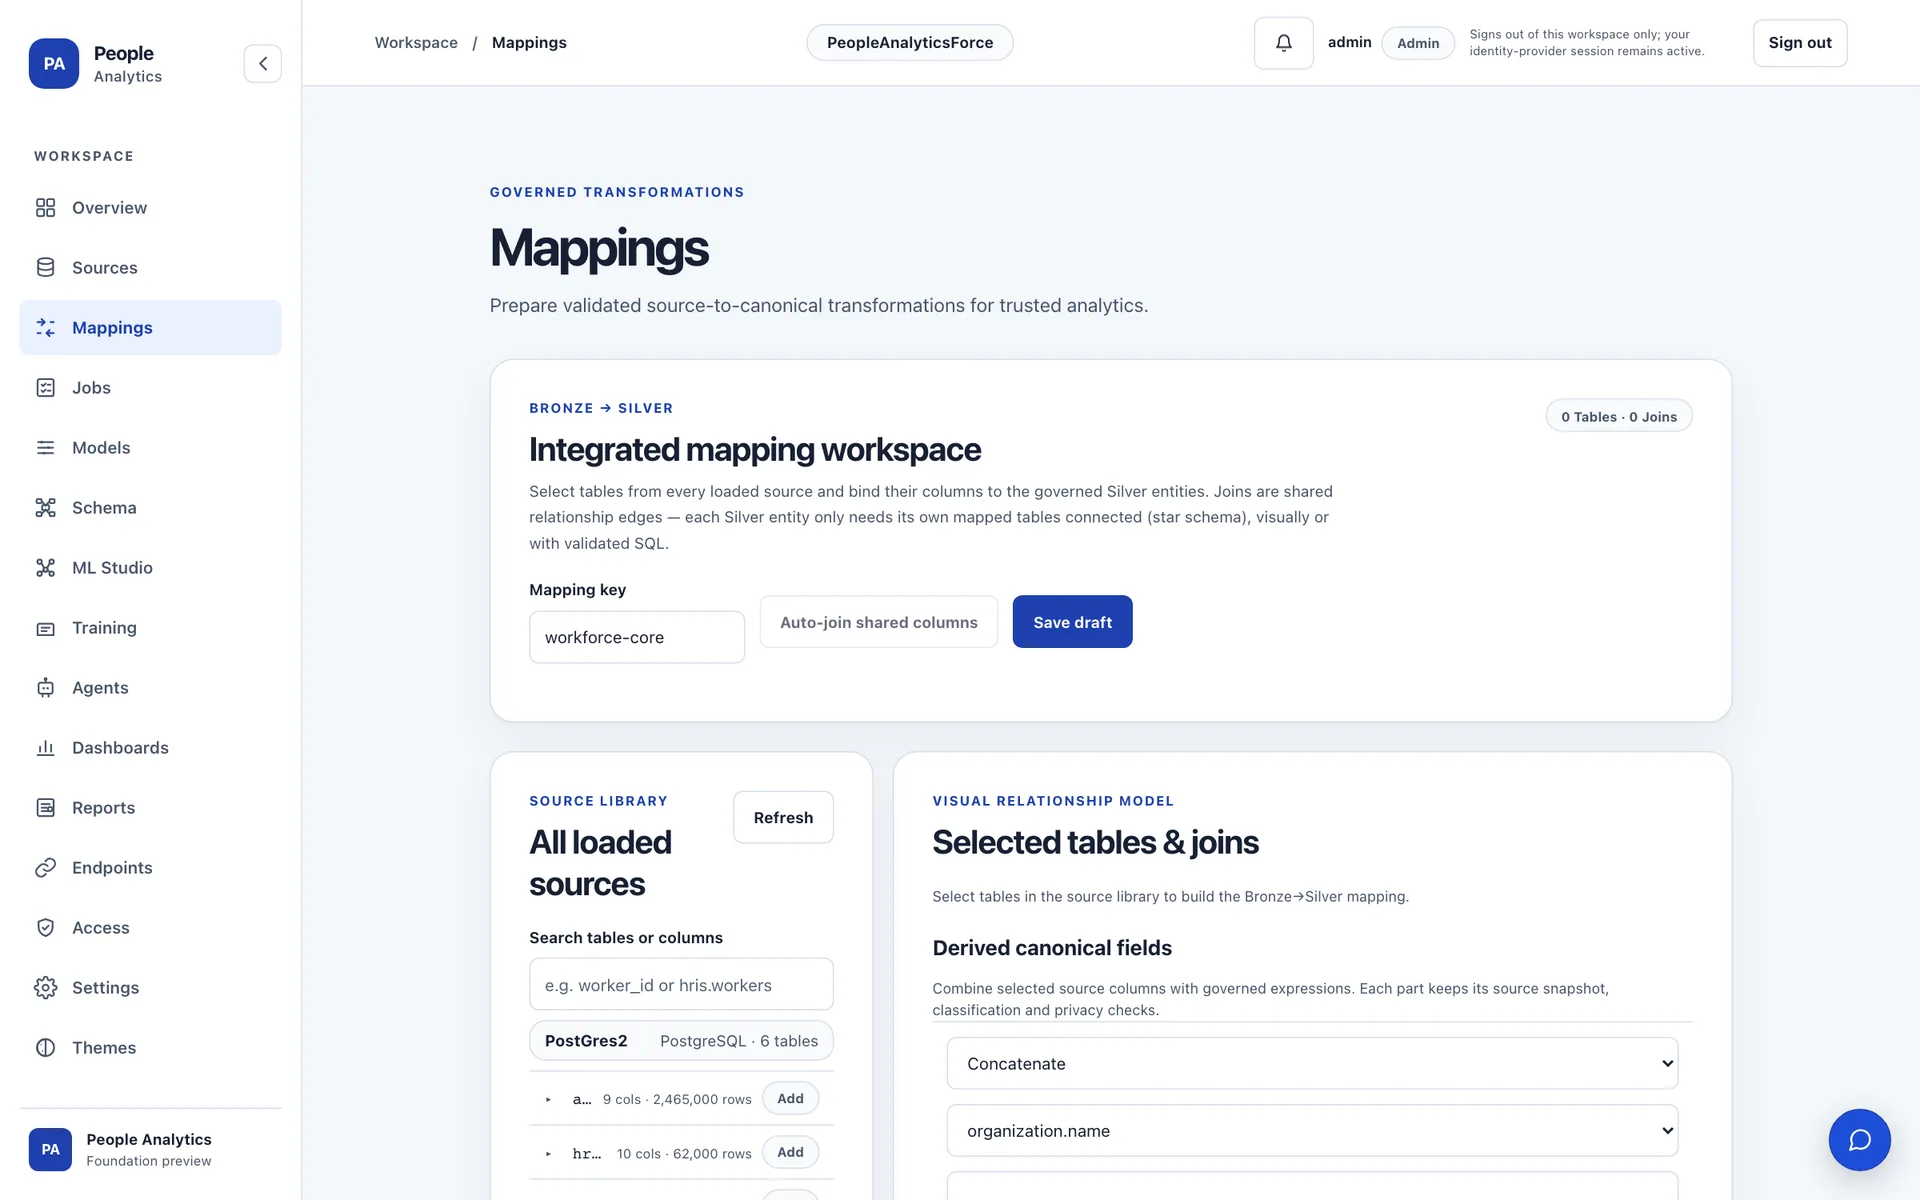Click the Sign out button

[1799, 43]
